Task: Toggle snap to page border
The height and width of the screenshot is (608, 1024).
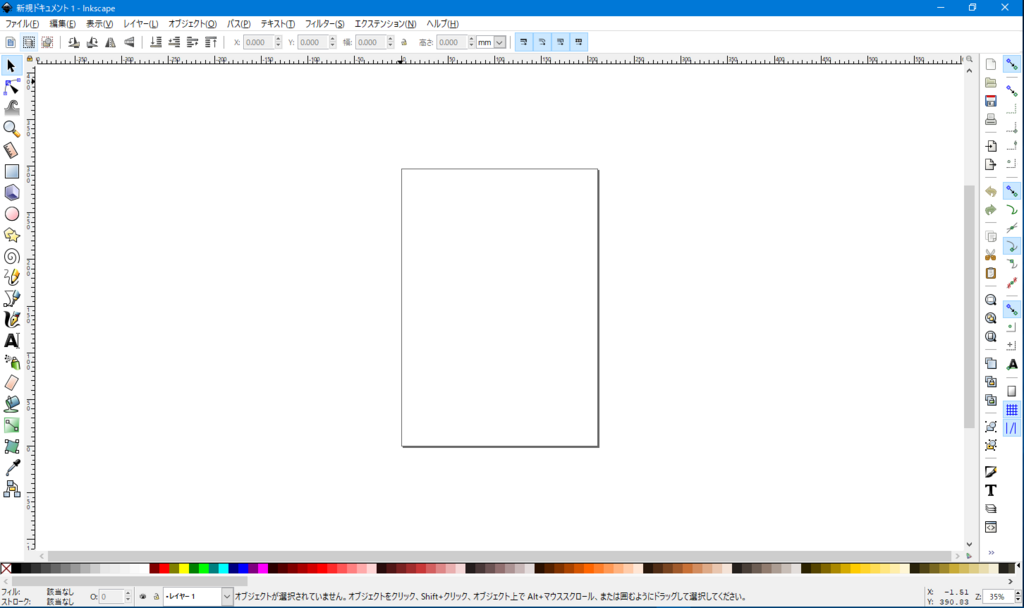Action: (x=1012, y=391)
